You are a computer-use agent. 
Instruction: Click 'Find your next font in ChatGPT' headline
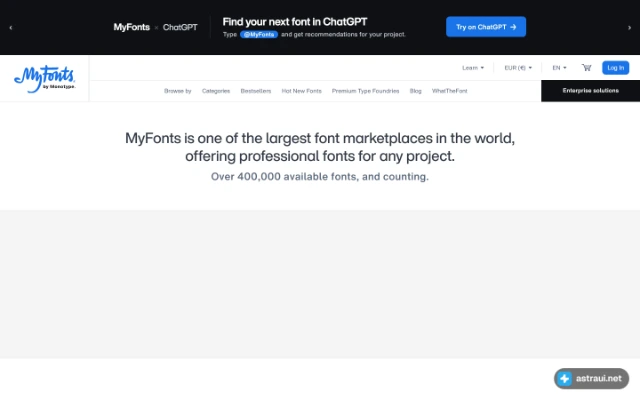pos(295,22)
